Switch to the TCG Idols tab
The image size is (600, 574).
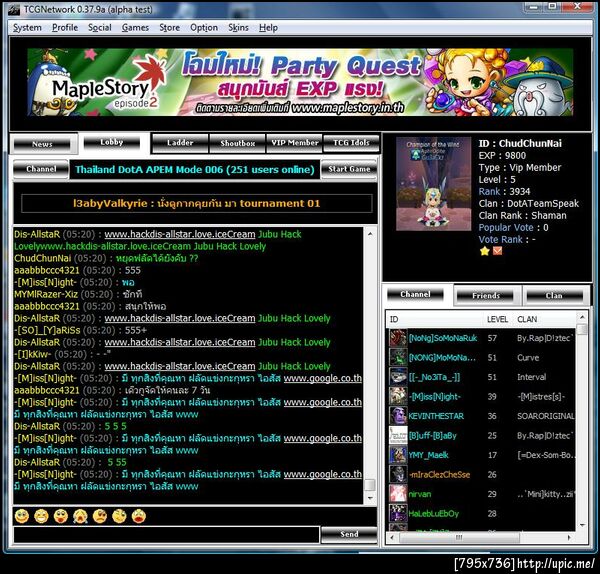351,143
